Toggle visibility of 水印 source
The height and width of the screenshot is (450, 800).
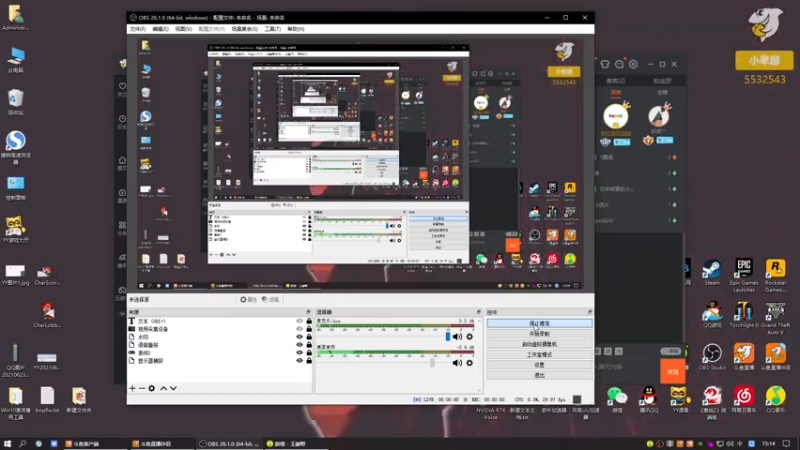pyautogui.click(x=299, y=337)
